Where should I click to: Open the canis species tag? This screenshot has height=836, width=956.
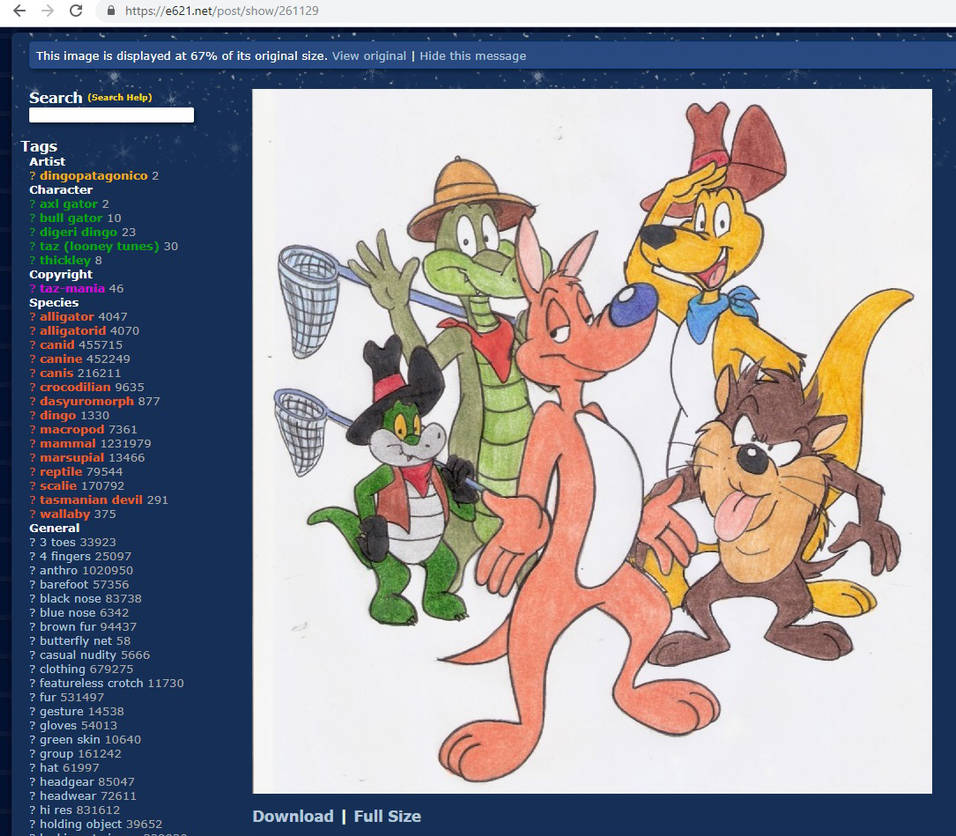pos(57,373)
